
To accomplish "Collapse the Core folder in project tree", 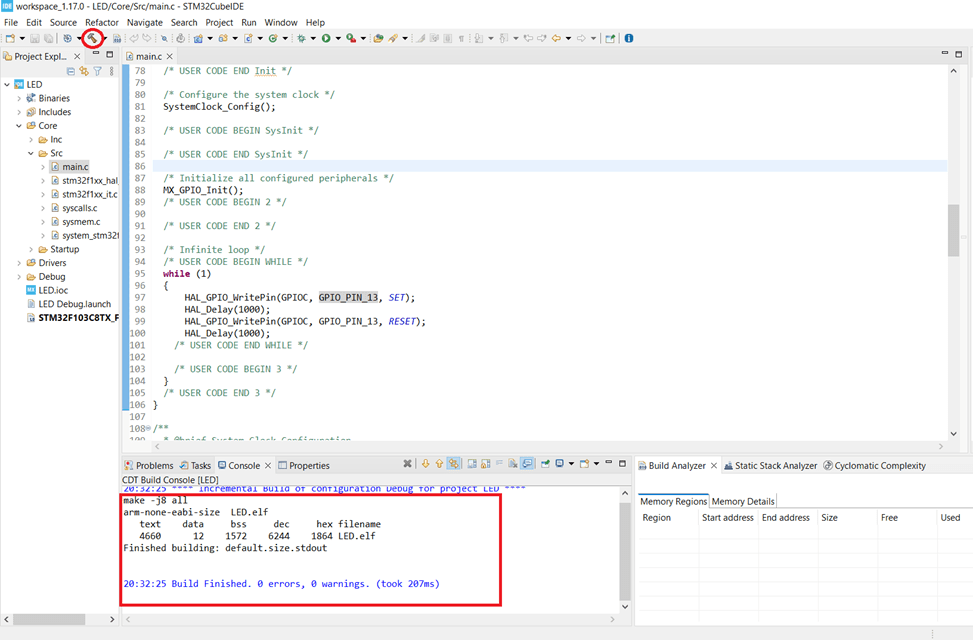I will [19, 126].
